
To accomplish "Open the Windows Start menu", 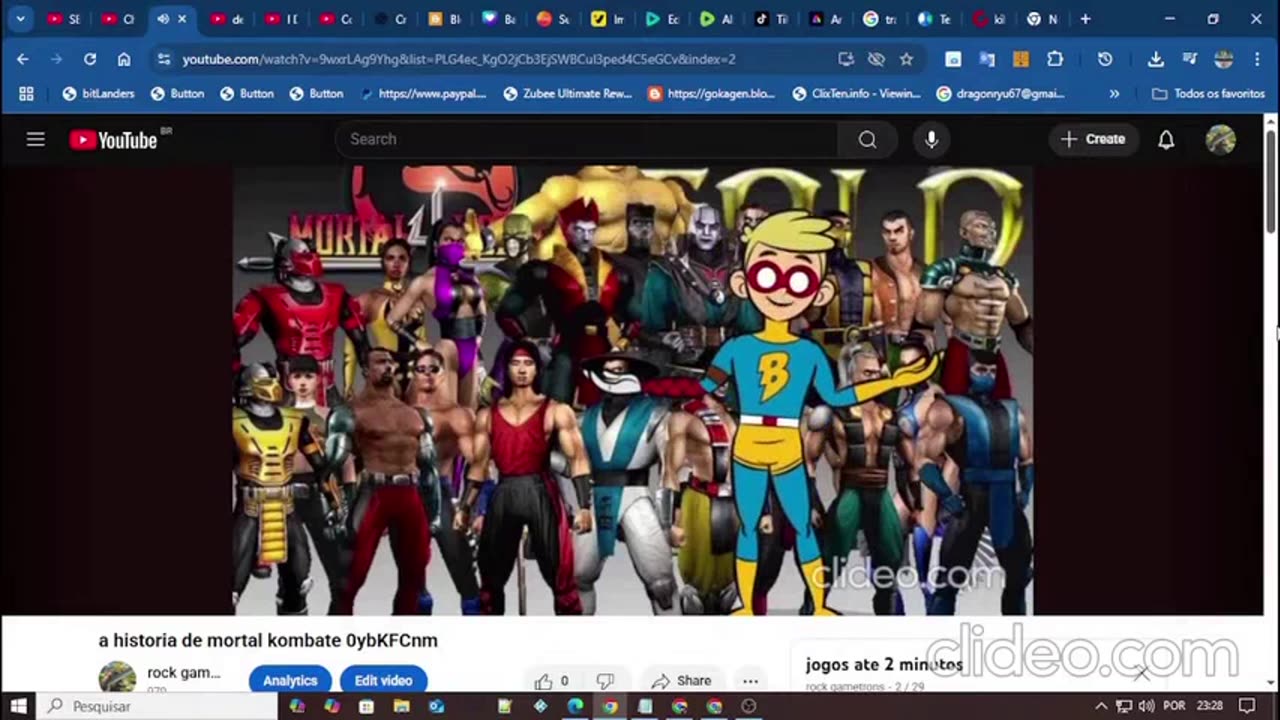I will click(x=18, y=706).
